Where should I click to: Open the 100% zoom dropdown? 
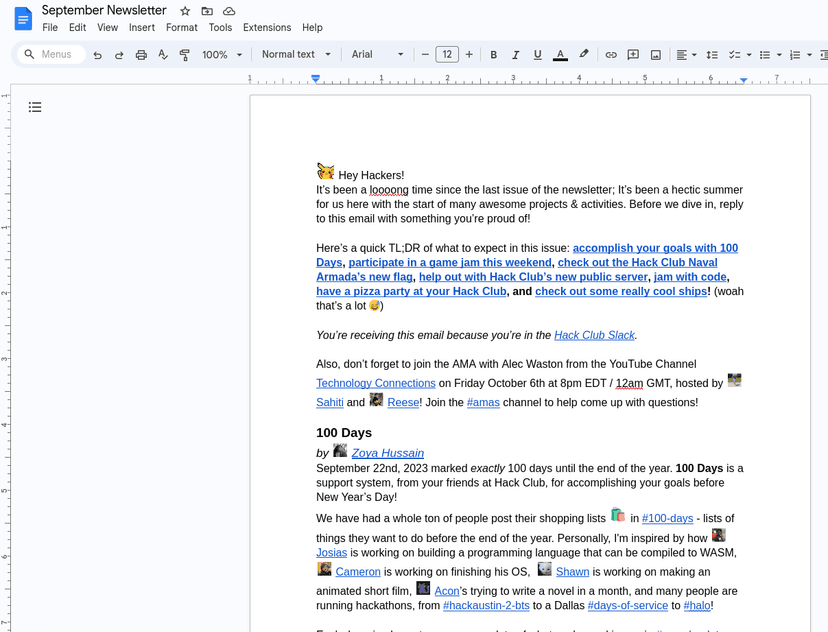click(222, 55)
